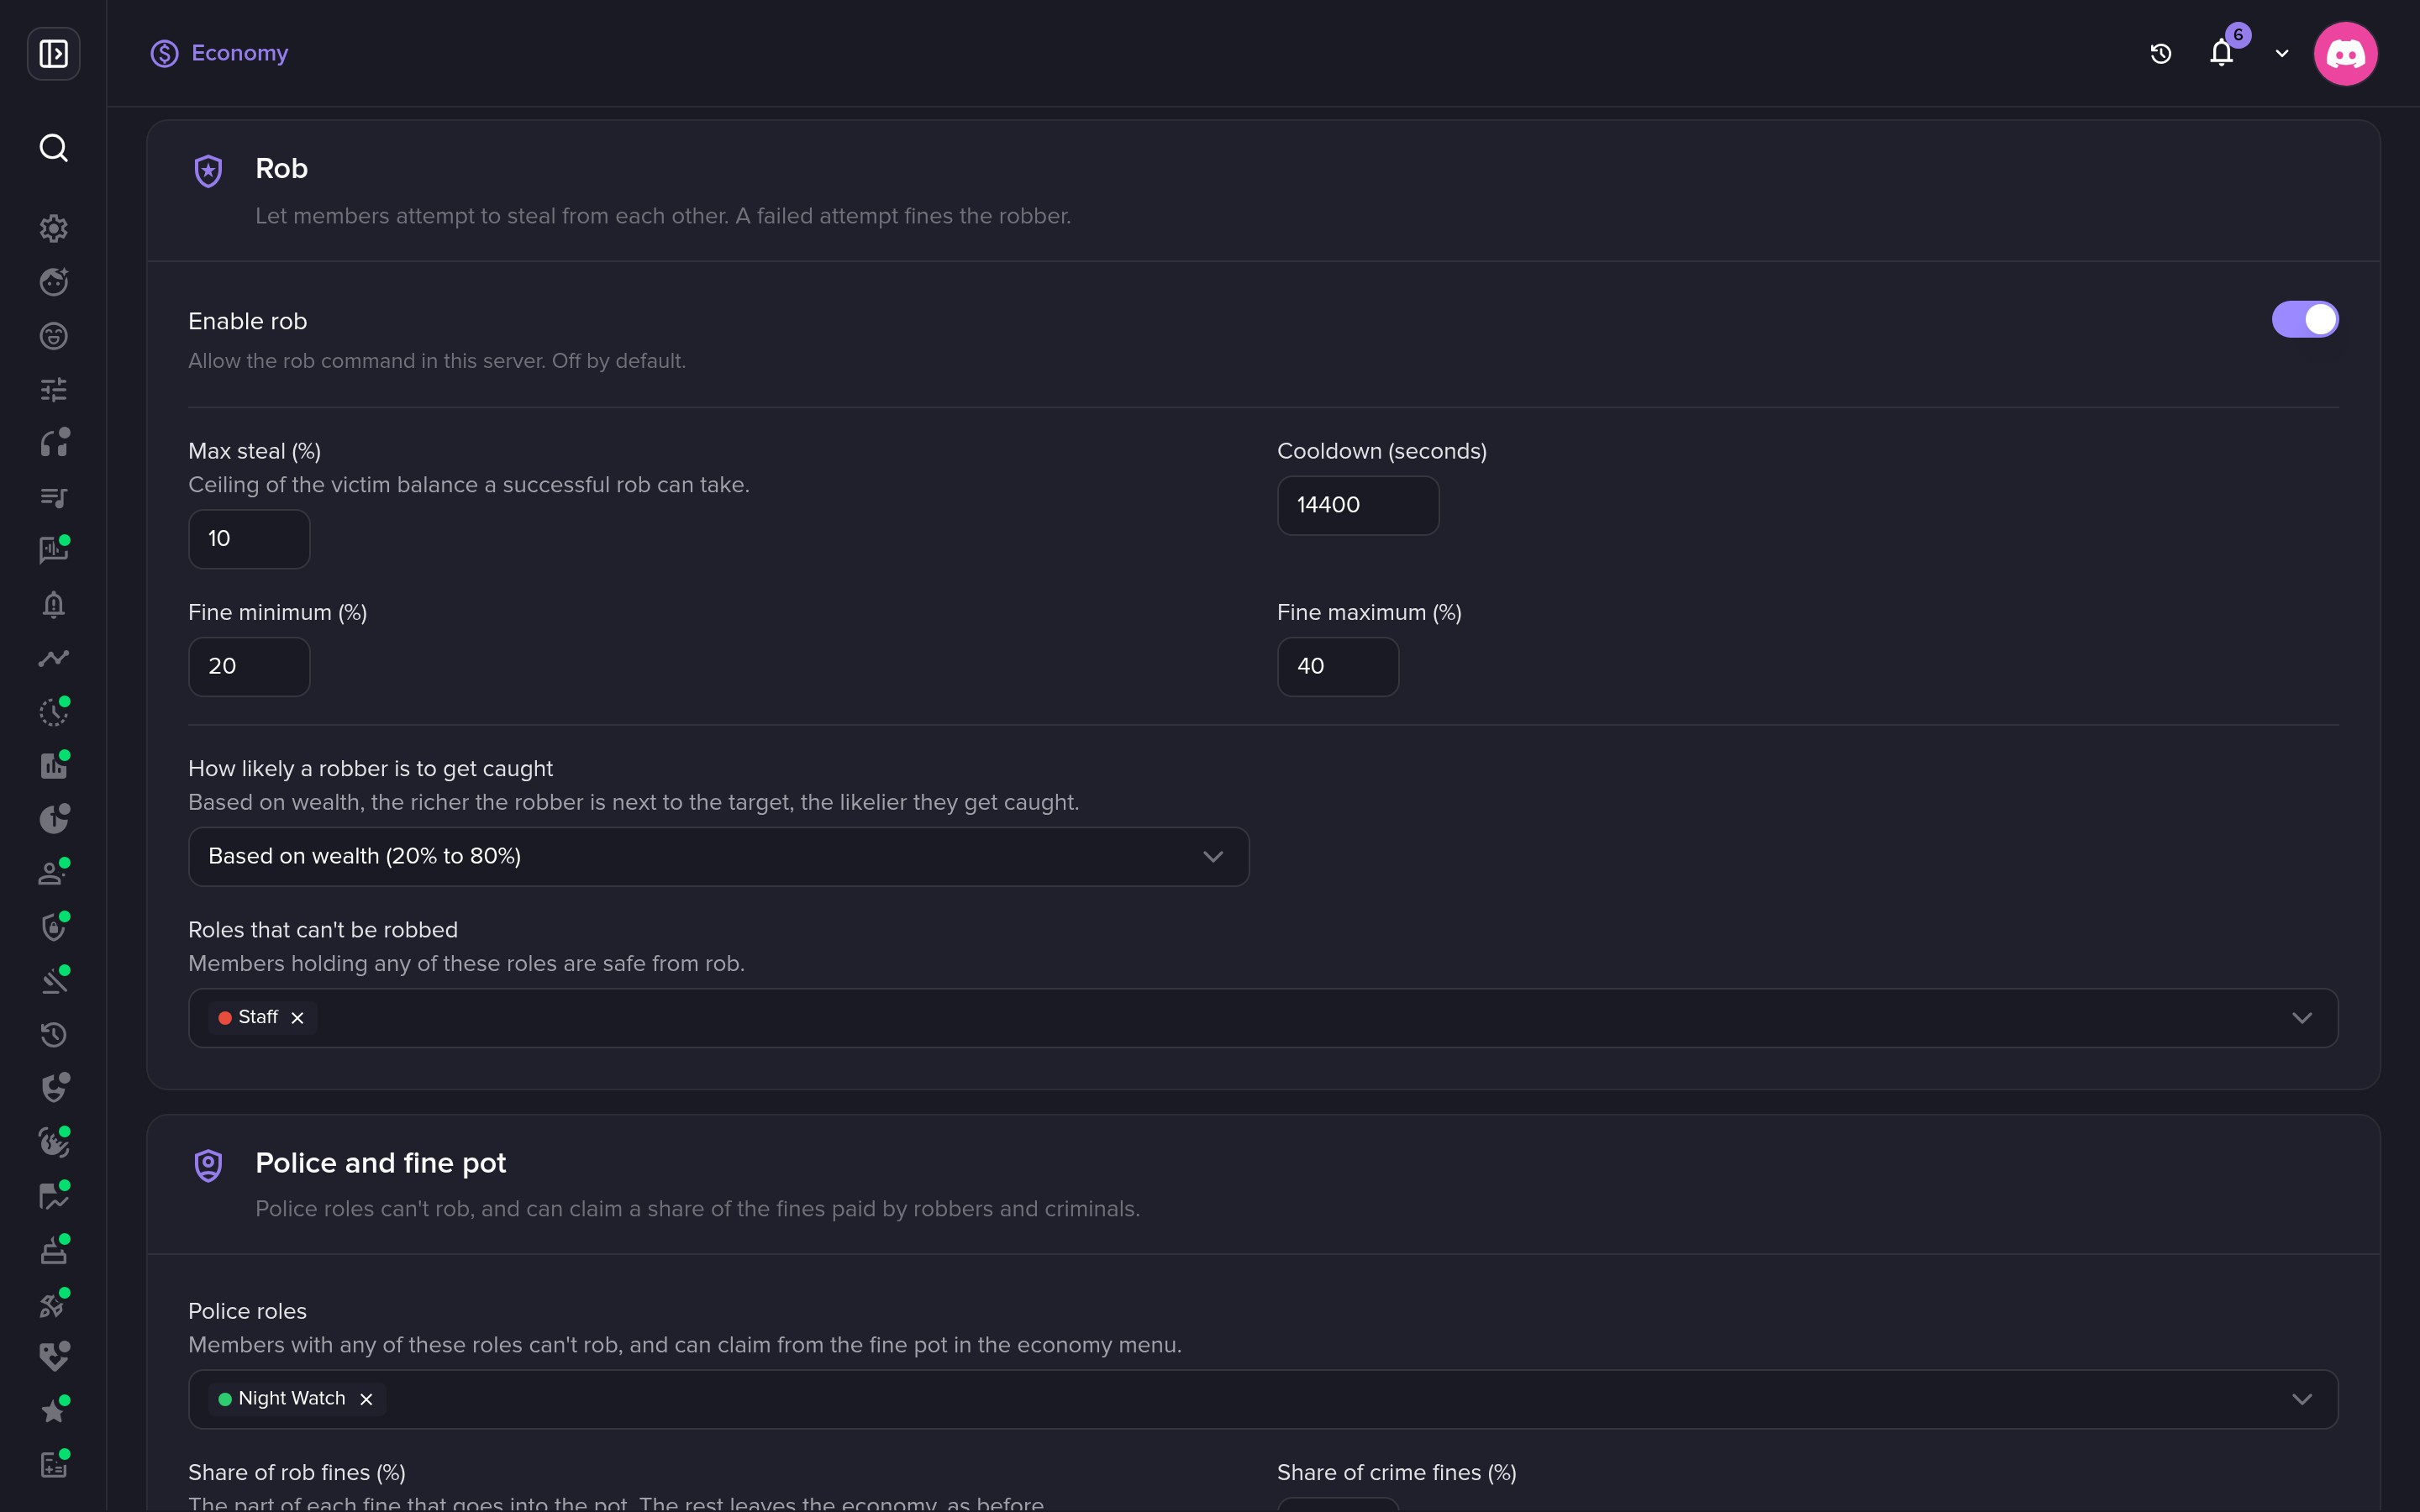Viewport: 2420px width, 1512px height.
Task: Select the sparkle face icon in sidebar
Action: pyautogui.click(x=53, y=282)
